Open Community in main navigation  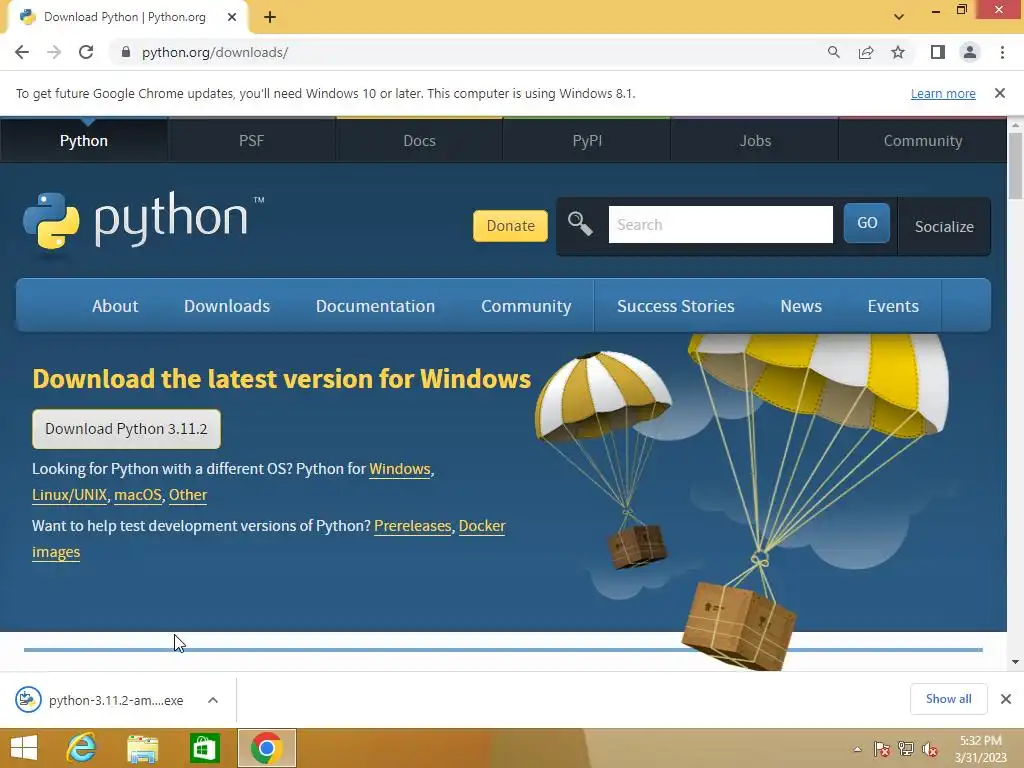526,306
